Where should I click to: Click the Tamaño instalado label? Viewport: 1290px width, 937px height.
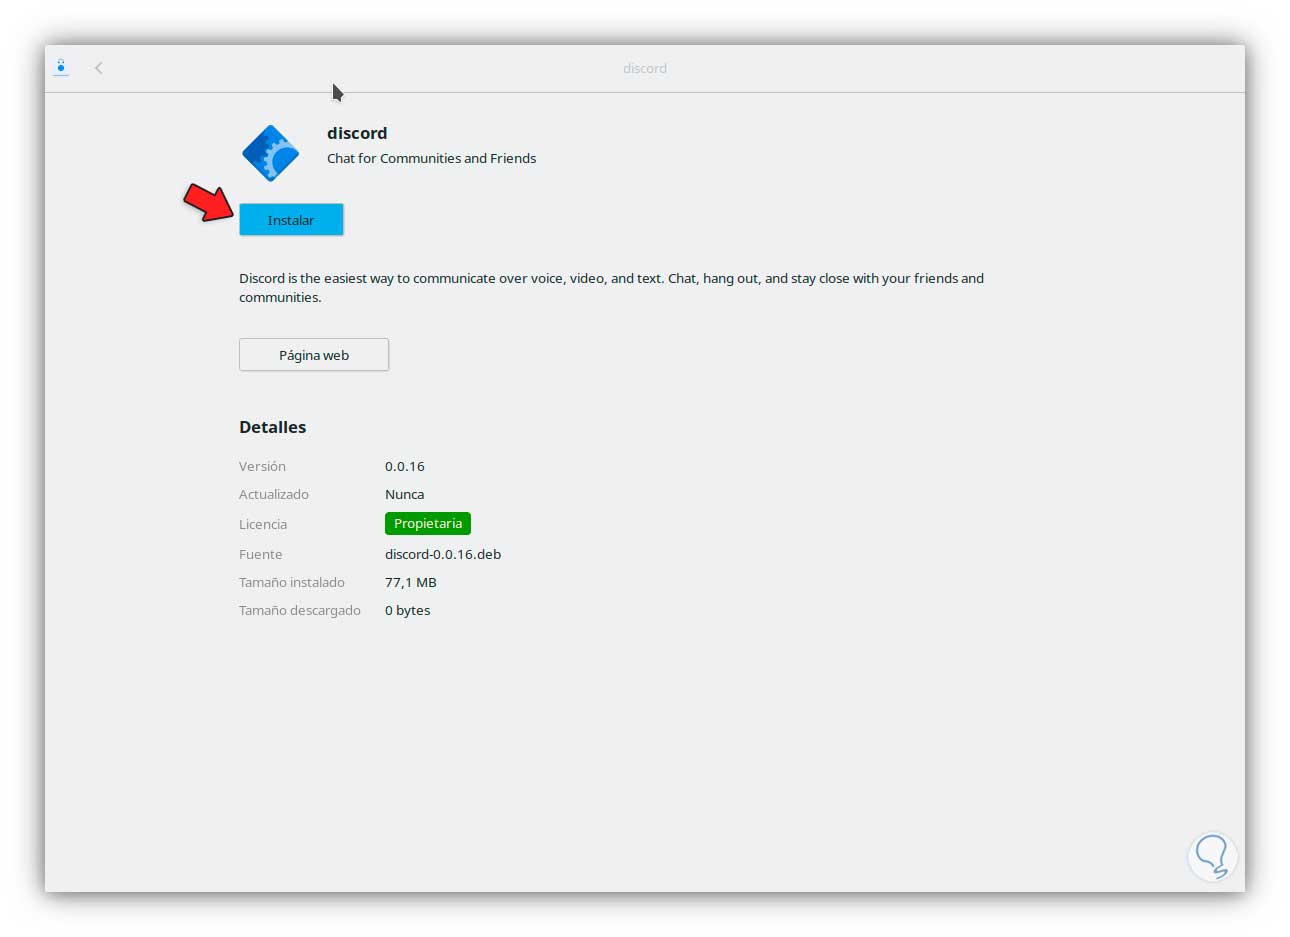pos(292,582)
